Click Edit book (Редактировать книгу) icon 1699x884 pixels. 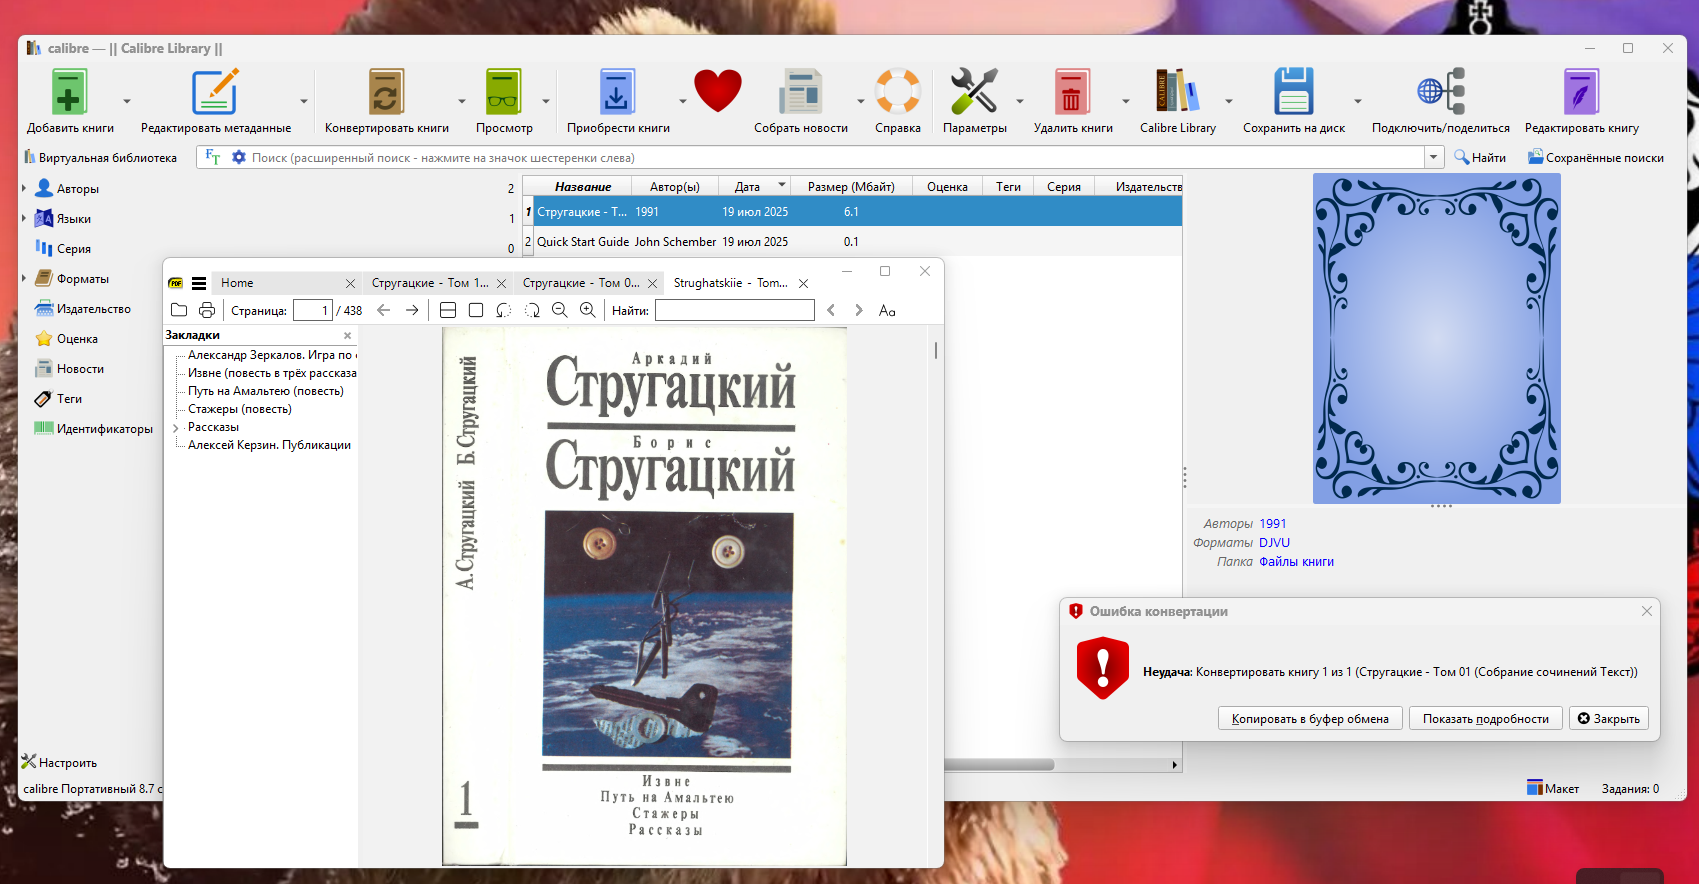pos(1581,92)
